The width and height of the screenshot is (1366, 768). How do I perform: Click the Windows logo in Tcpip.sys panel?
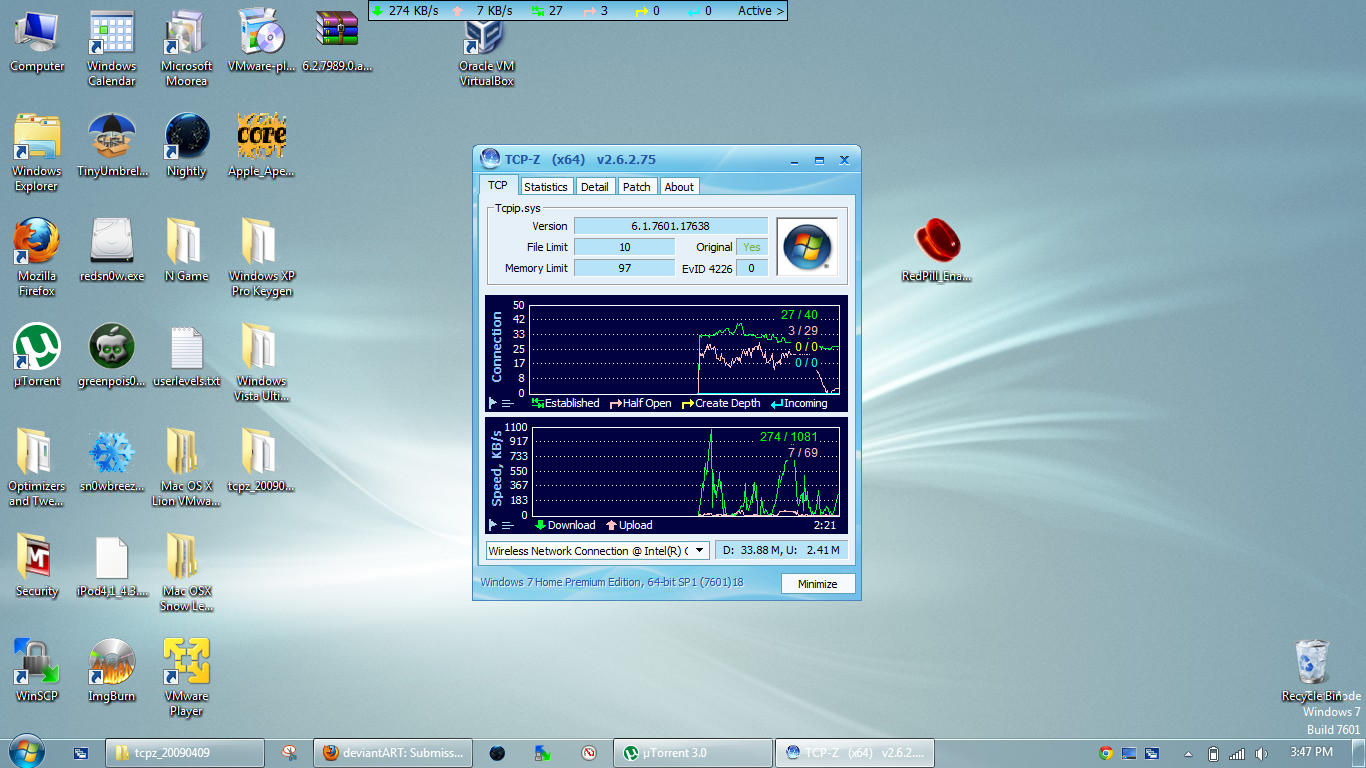[807, 247]
